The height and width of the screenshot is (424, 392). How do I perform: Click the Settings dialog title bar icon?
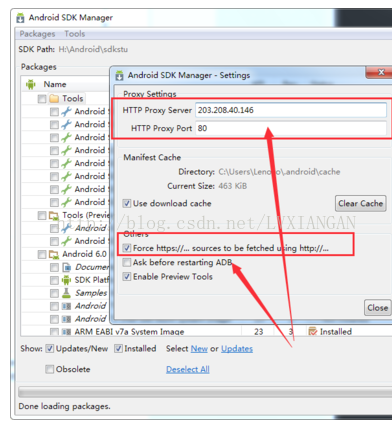119,76
